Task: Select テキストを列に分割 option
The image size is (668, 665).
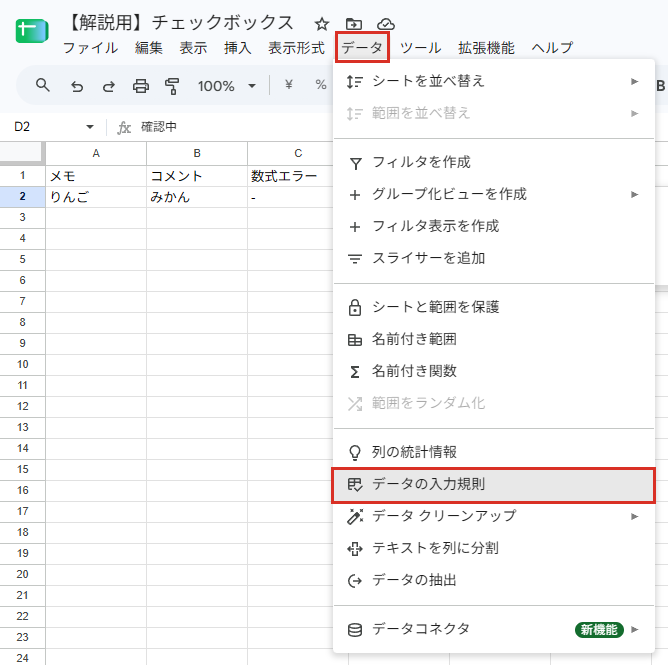Action: click(x=494, y=548)
